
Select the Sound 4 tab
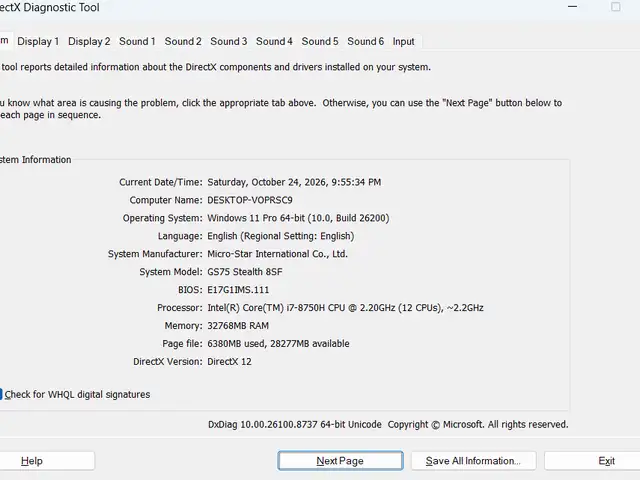click(x=274, y=41)
